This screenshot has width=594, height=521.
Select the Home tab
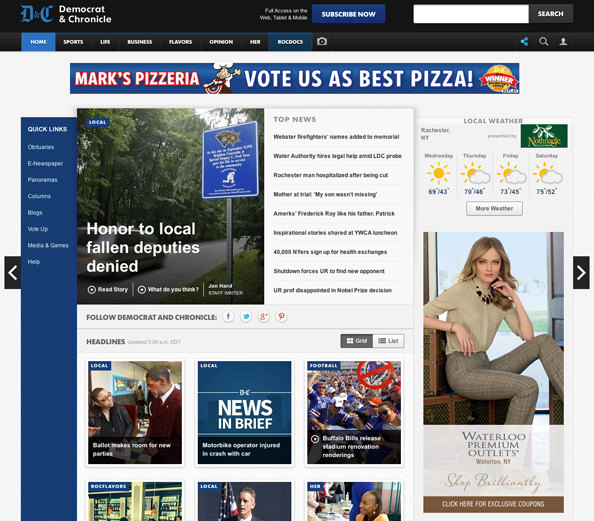[x=38, y=42]
